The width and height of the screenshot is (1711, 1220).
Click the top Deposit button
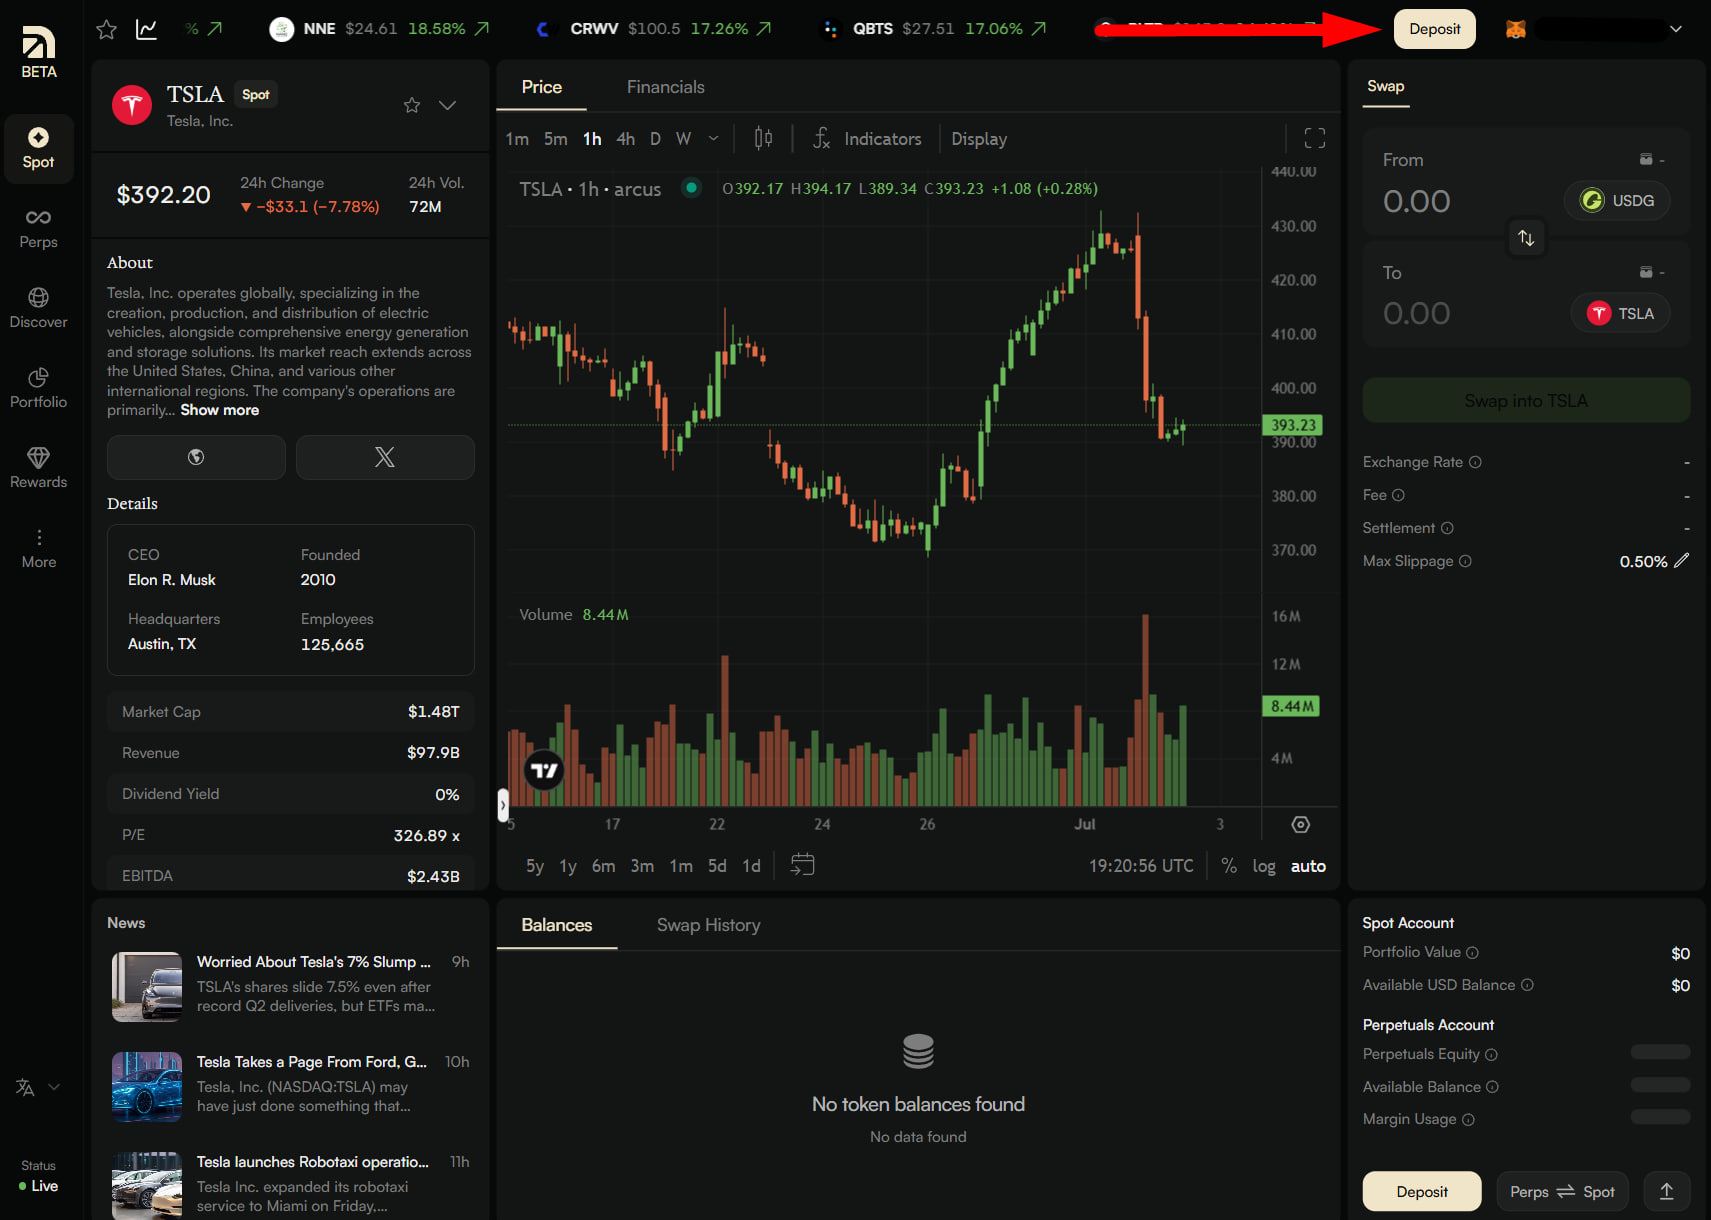point(1435,29)
